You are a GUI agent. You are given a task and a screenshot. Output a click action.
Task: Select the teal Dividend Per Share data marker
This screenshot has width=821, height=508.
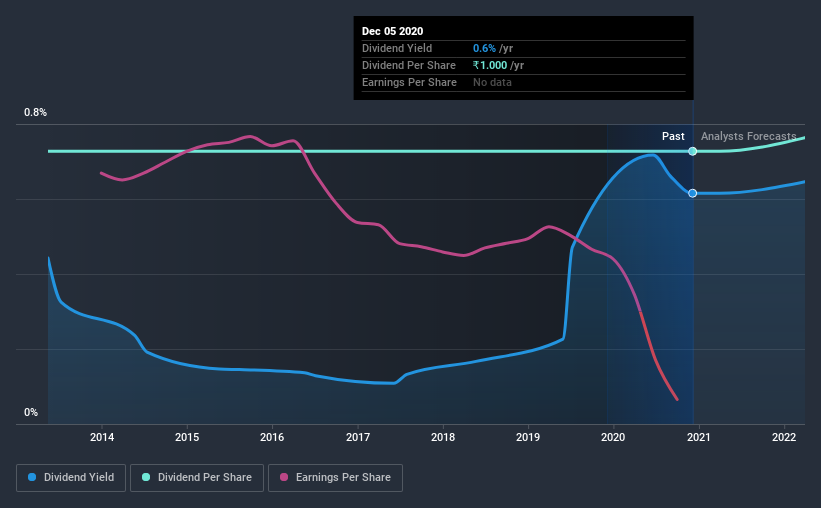pyautogui.click(x=693, y=151)
